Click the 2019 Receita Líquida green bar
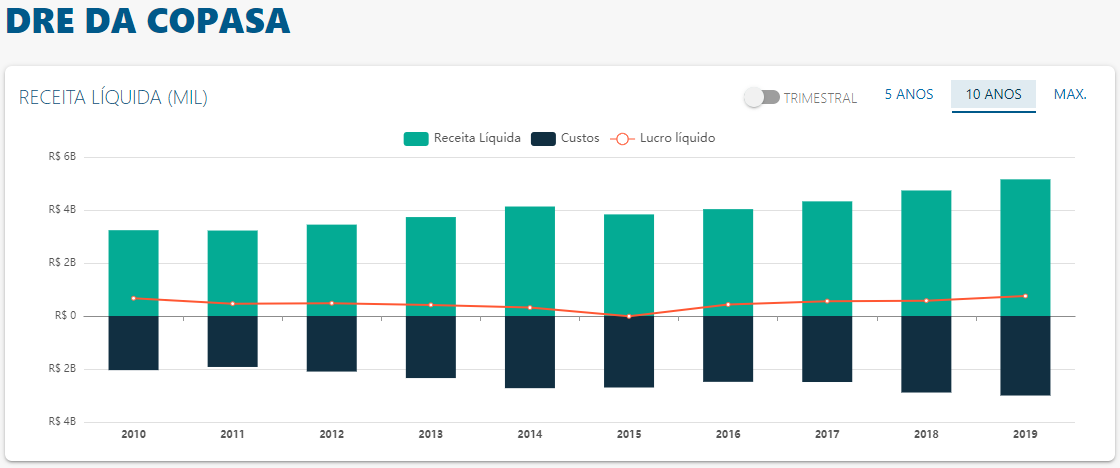 (1026, 247)
